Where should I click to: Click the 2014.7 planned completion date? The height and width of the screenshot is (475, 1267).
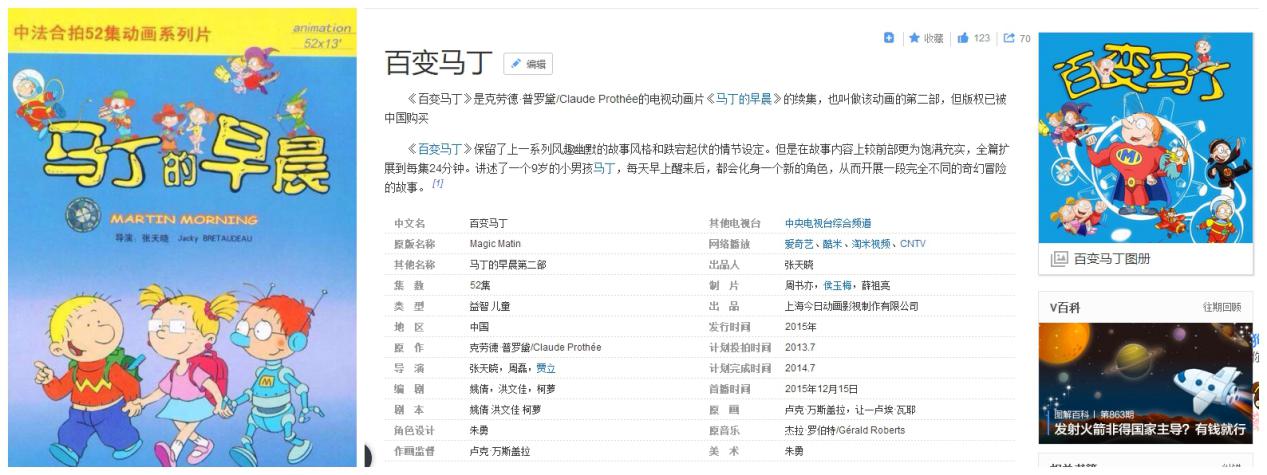tap(798, 368)
